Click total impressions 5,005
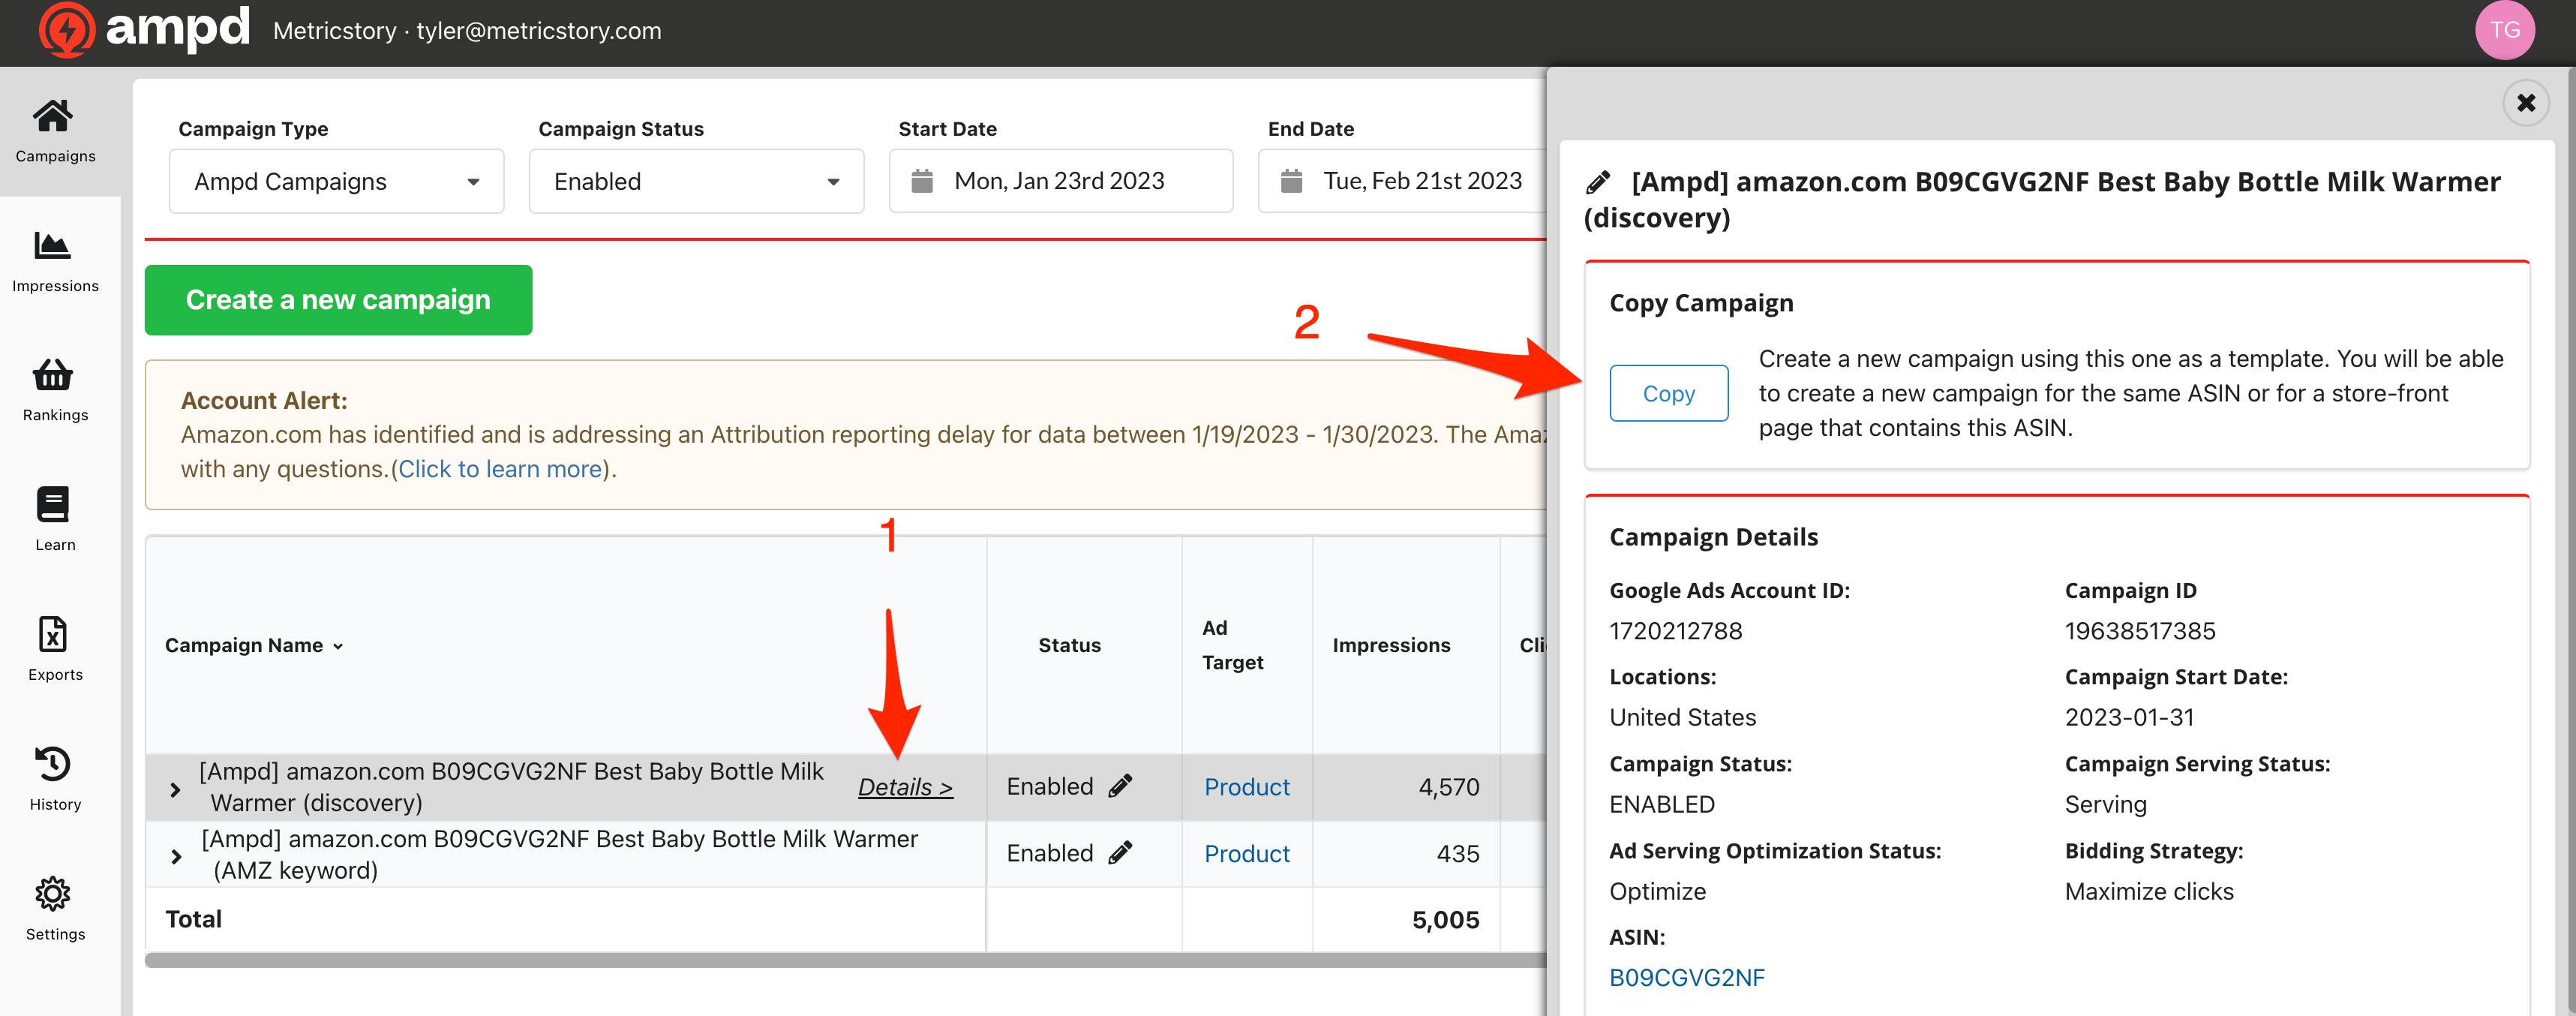The image size is (2576, 1016). click(x=1445, y=920)
